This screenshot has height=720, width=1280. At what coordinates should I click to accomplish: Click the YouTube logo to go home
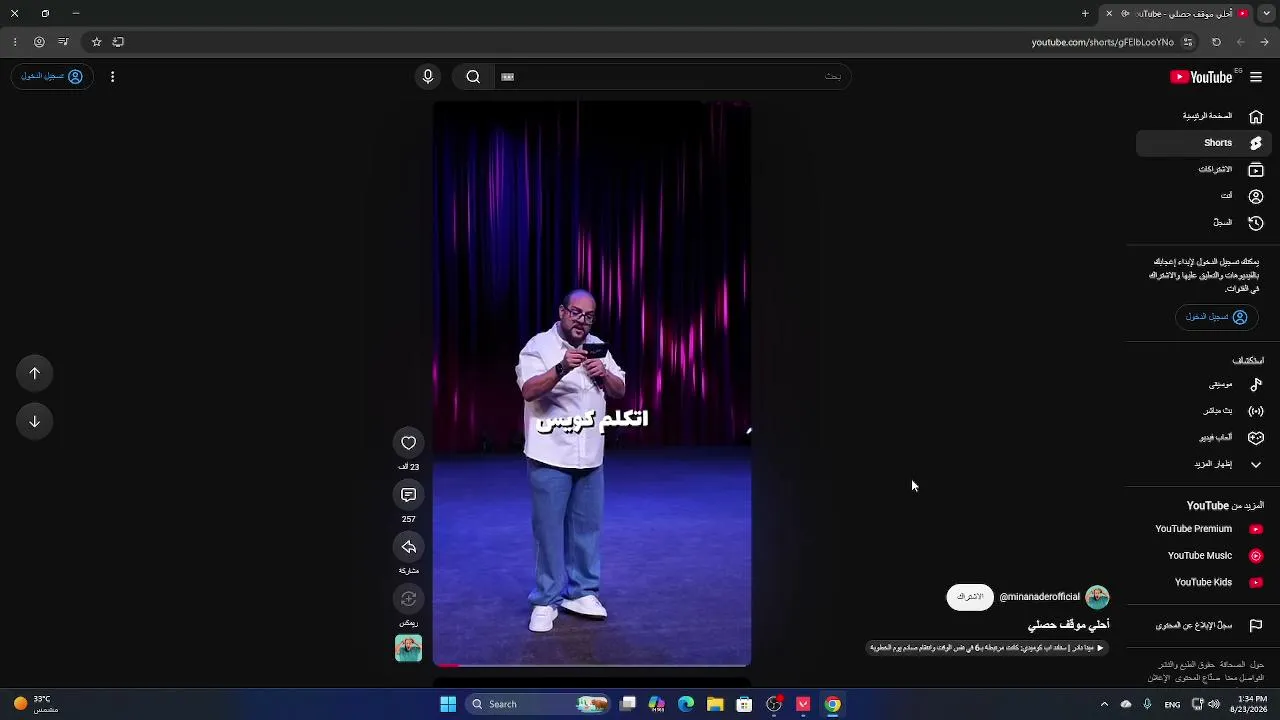(1201, 77)
